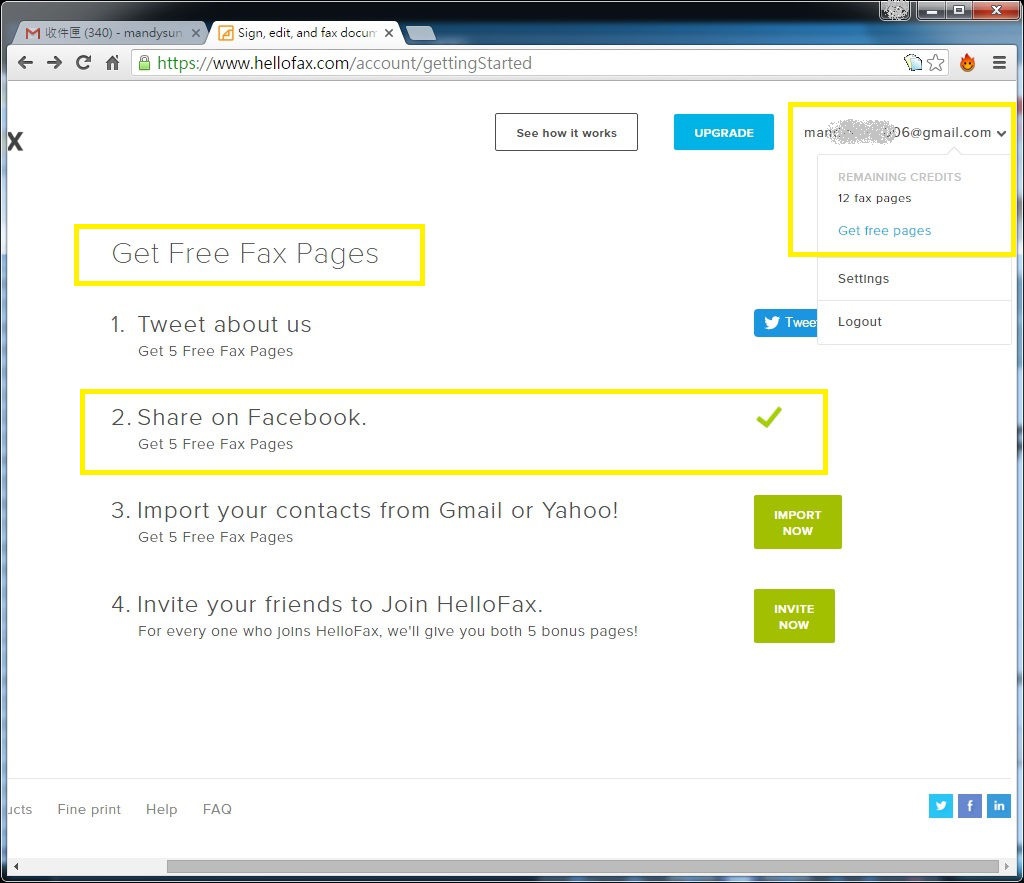Open the Facebook icon in the footer

(970, 806)
